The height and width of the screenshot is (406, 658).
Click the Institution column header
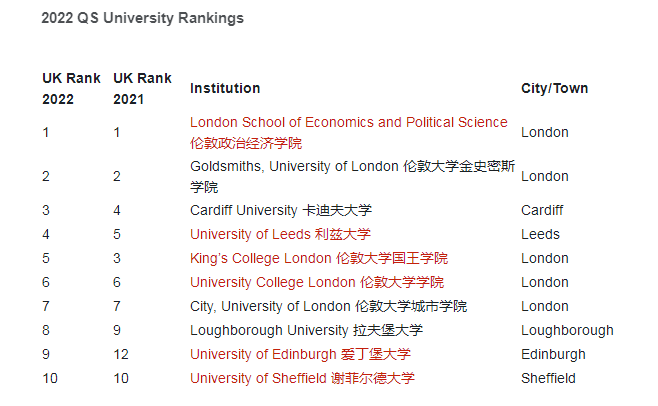pos(225,89)
